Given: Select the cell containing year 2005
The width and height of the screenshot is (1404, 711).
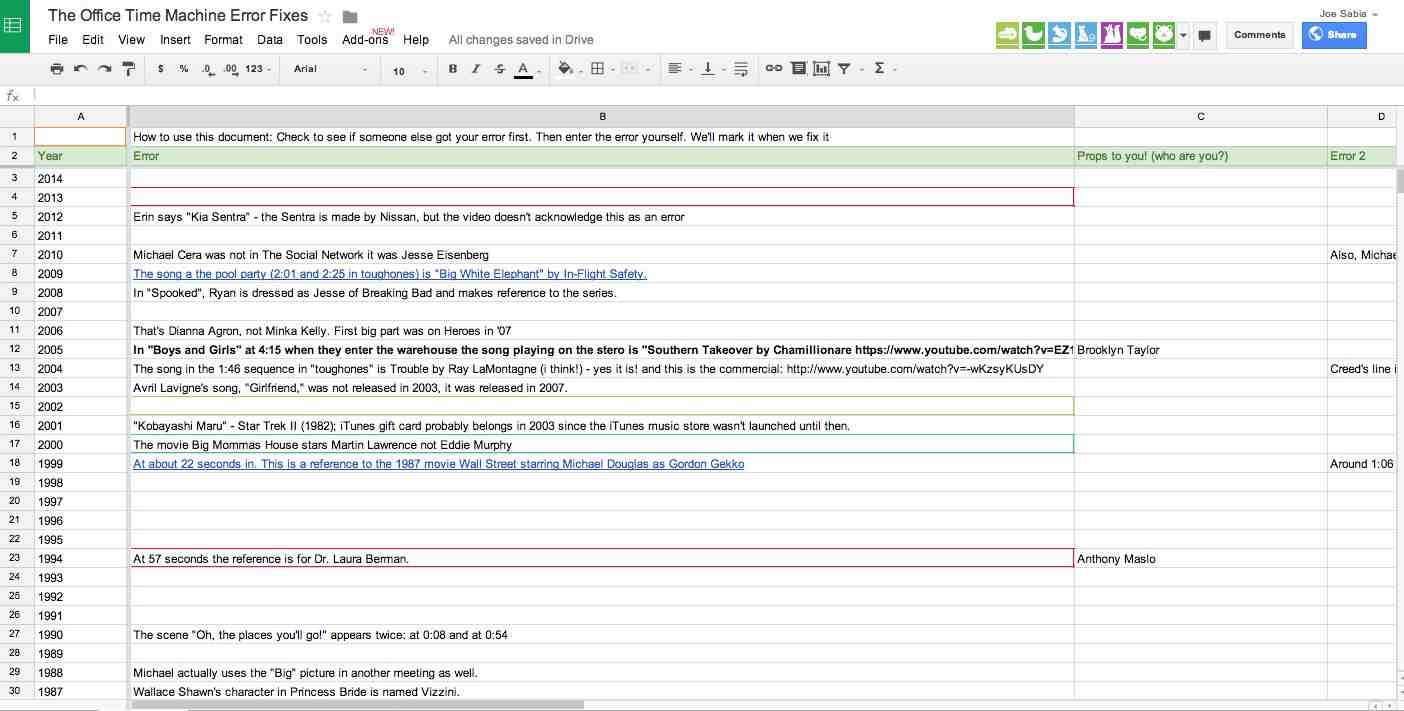Looking at the screenshot, I should [x=81, y=350].
